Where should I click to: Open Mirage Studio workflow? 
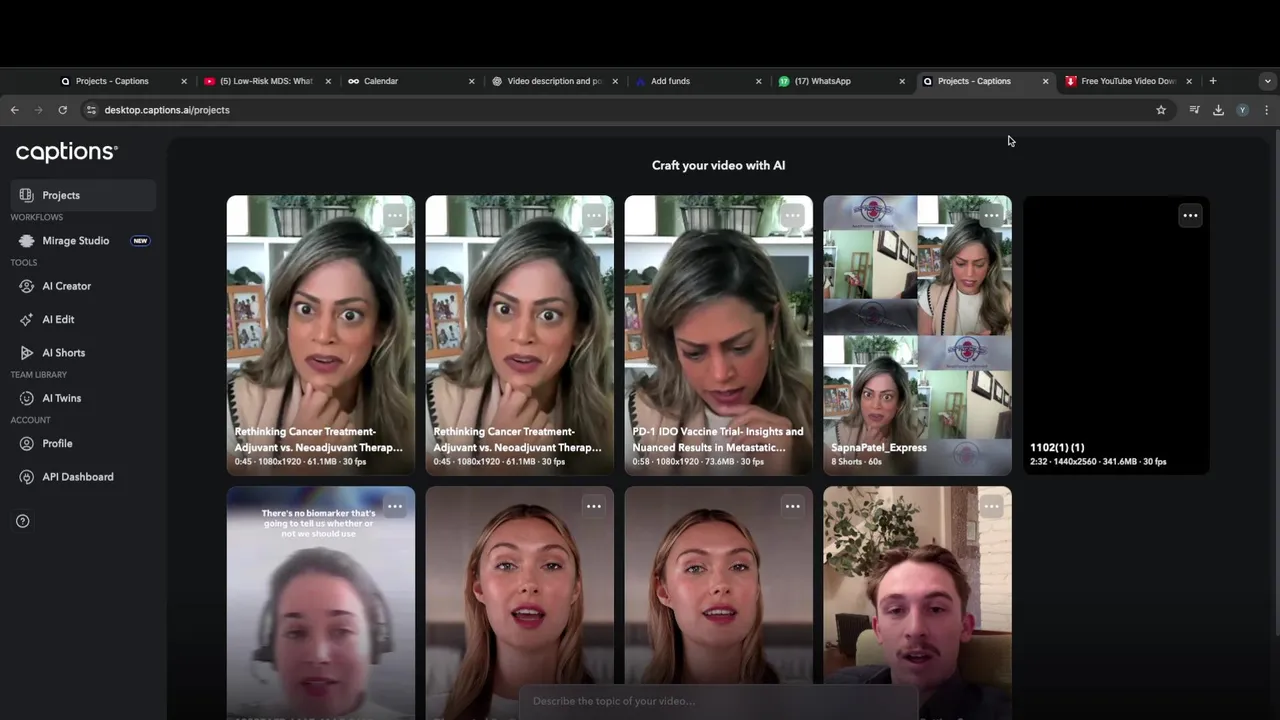tap(82, 241)
